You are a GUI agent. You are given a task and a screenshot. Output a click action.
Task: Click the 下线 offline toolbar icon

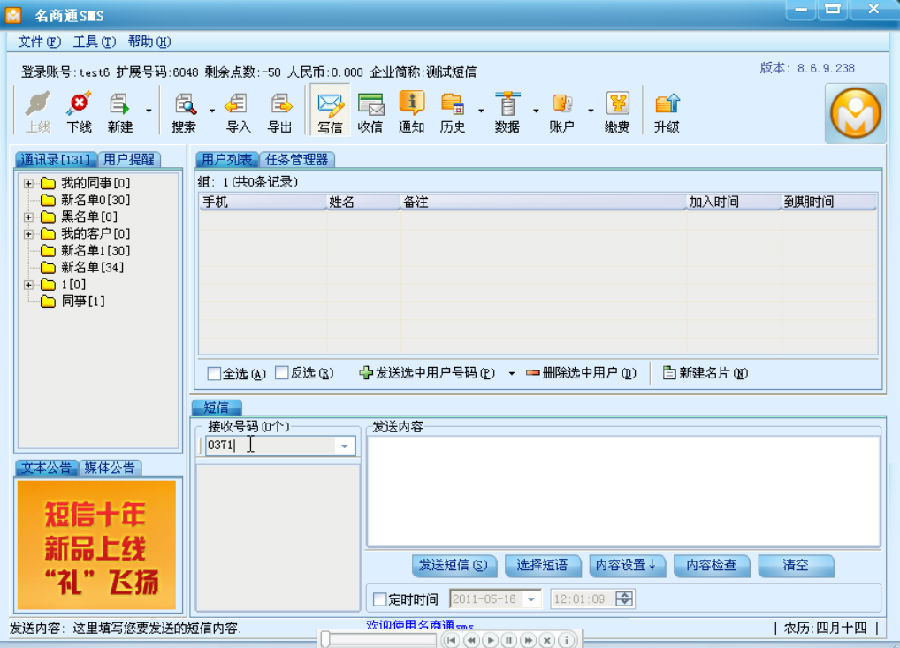tap(79, 112)
